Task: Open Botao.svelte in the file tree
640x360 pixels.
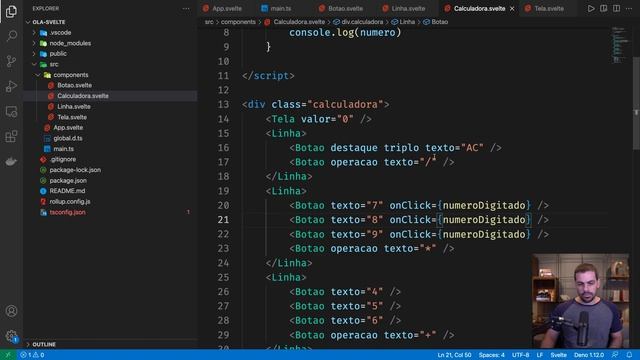Action: [74, 85]
